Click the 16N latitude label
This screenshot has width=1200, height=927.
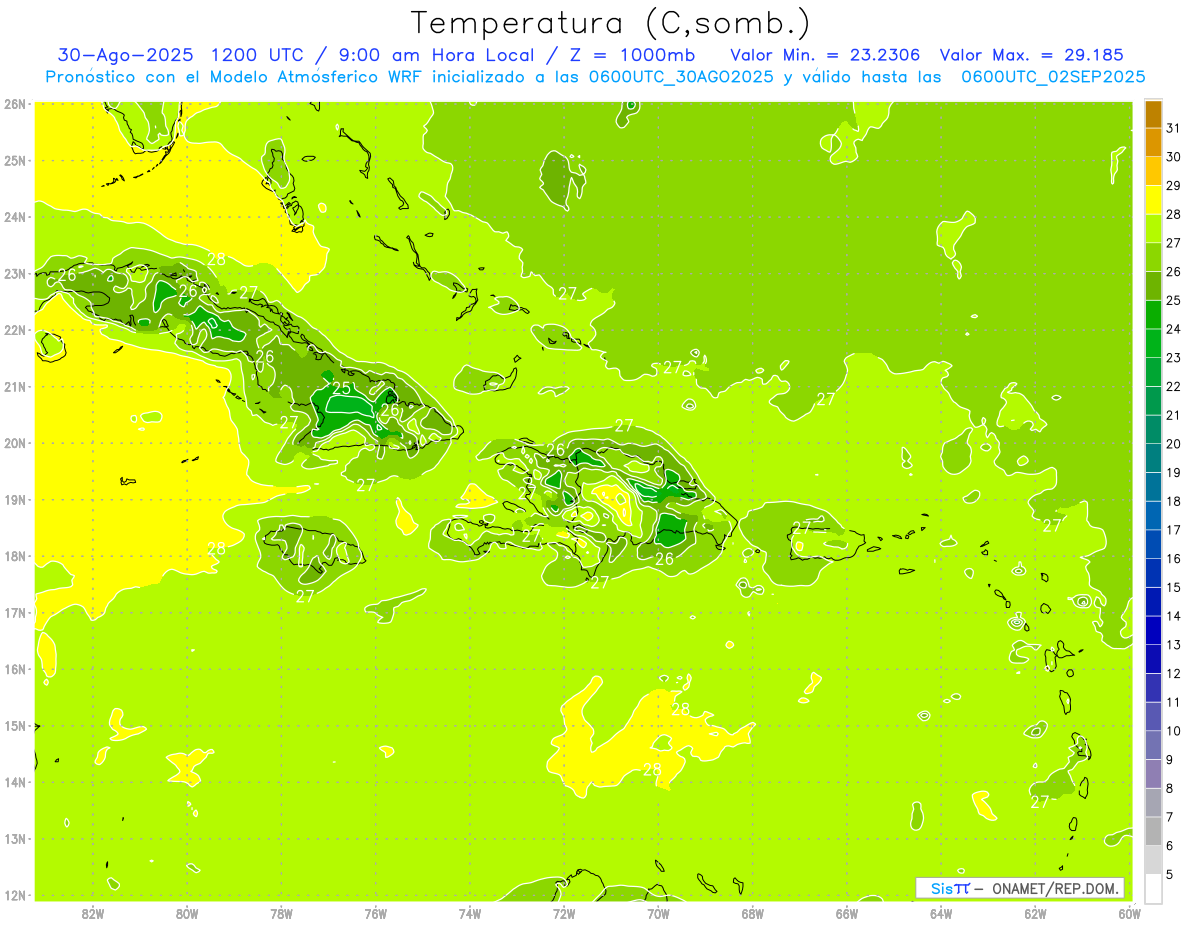pyautogui.click(x=14, y=669)
